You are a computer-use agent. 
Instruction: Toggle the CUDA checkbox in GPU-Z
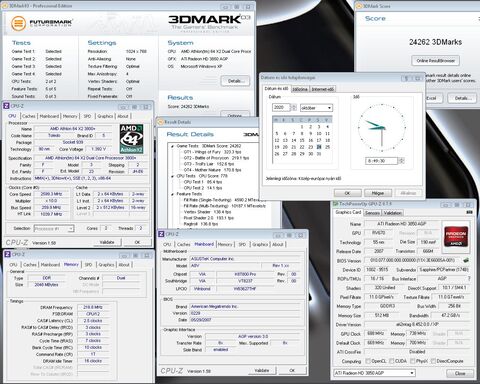pyautogui.click(x=392, y=361)
